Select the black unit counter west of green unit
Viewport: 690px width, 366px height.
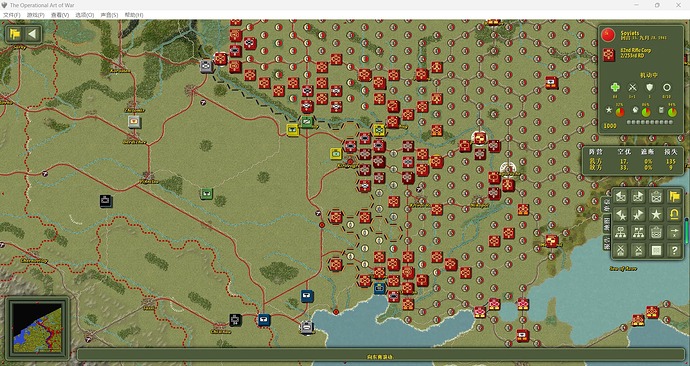[x=106, y=201]
